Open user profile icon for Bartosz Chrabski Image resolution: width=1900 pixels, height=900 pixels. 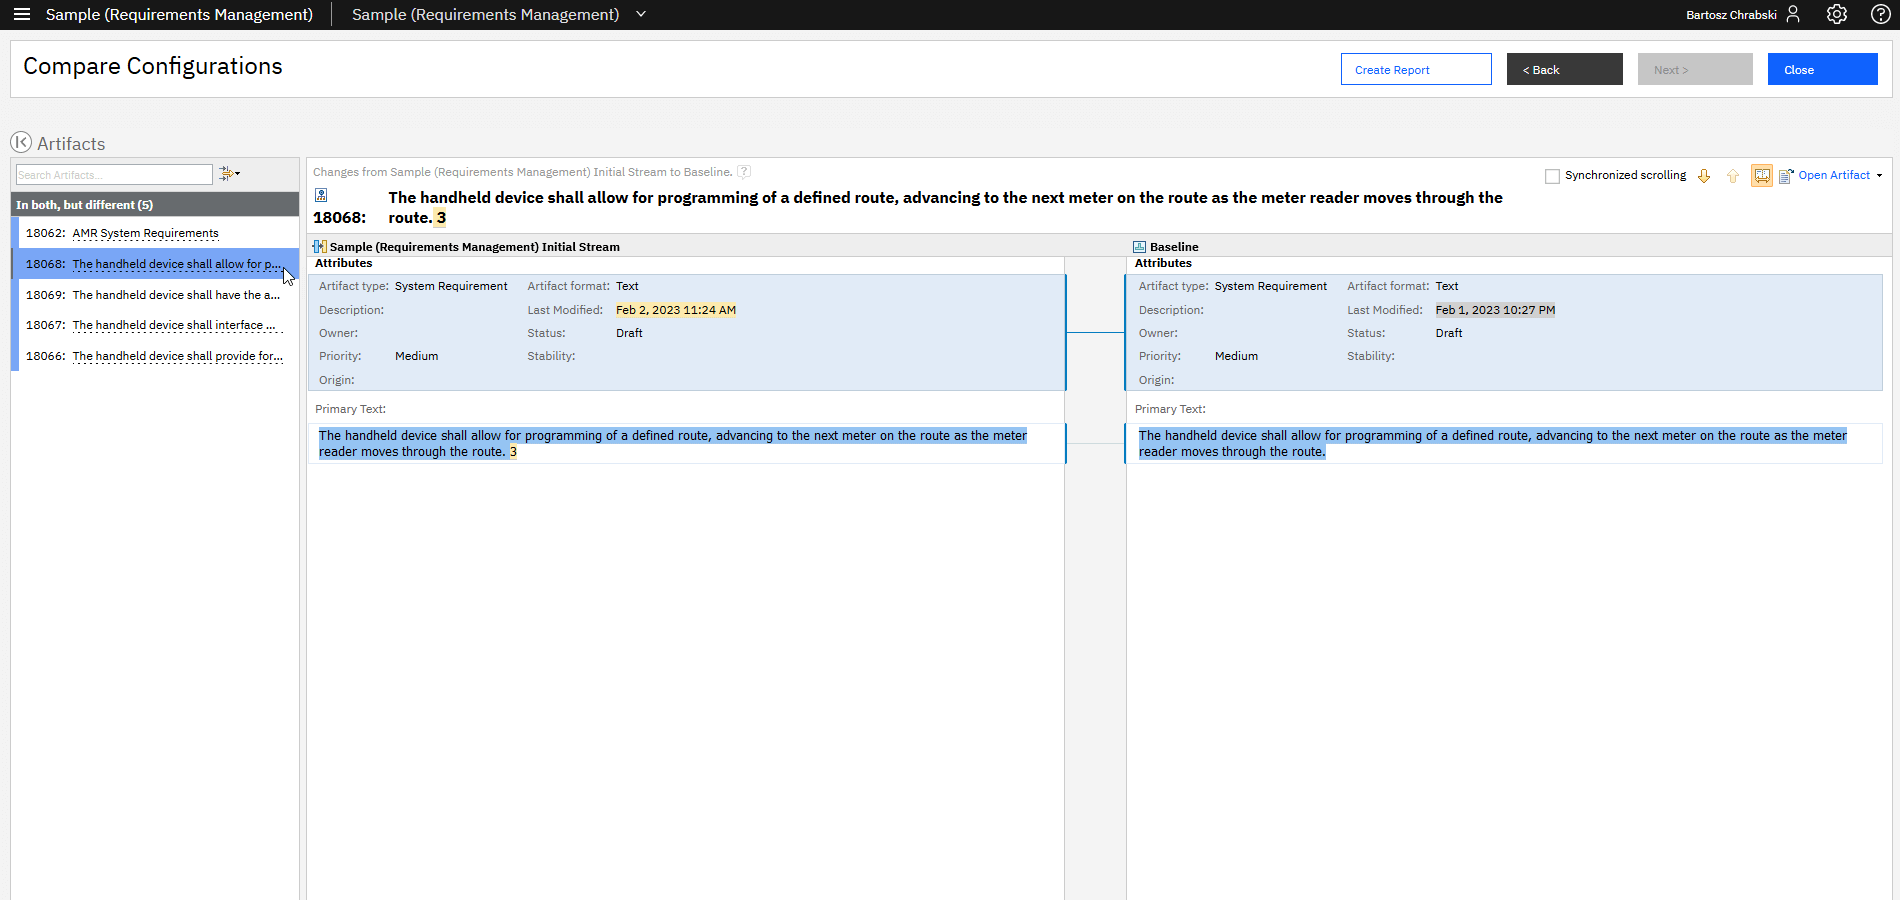[x=1793, y=14]
